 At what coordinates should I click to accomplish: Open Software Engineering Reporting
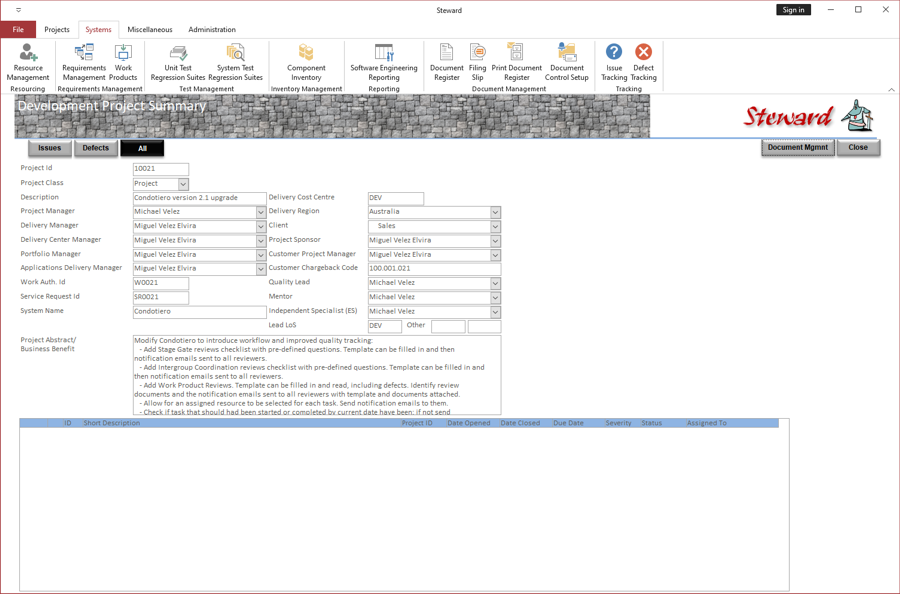click(384, 62)
